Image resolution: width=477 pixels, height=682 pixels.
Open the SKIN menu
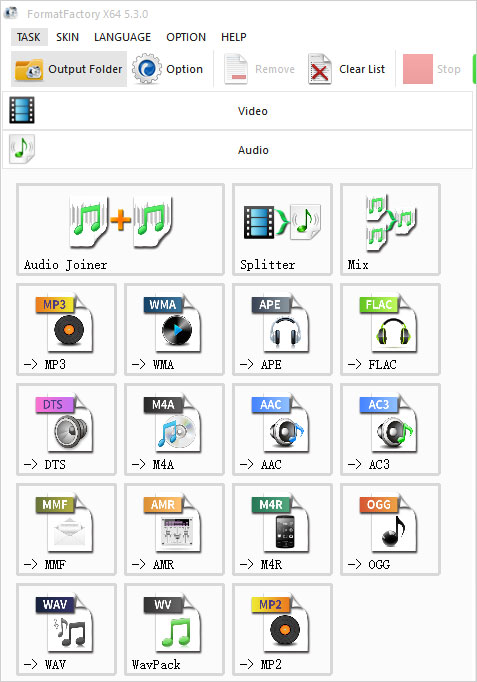[x=67, y=37]
